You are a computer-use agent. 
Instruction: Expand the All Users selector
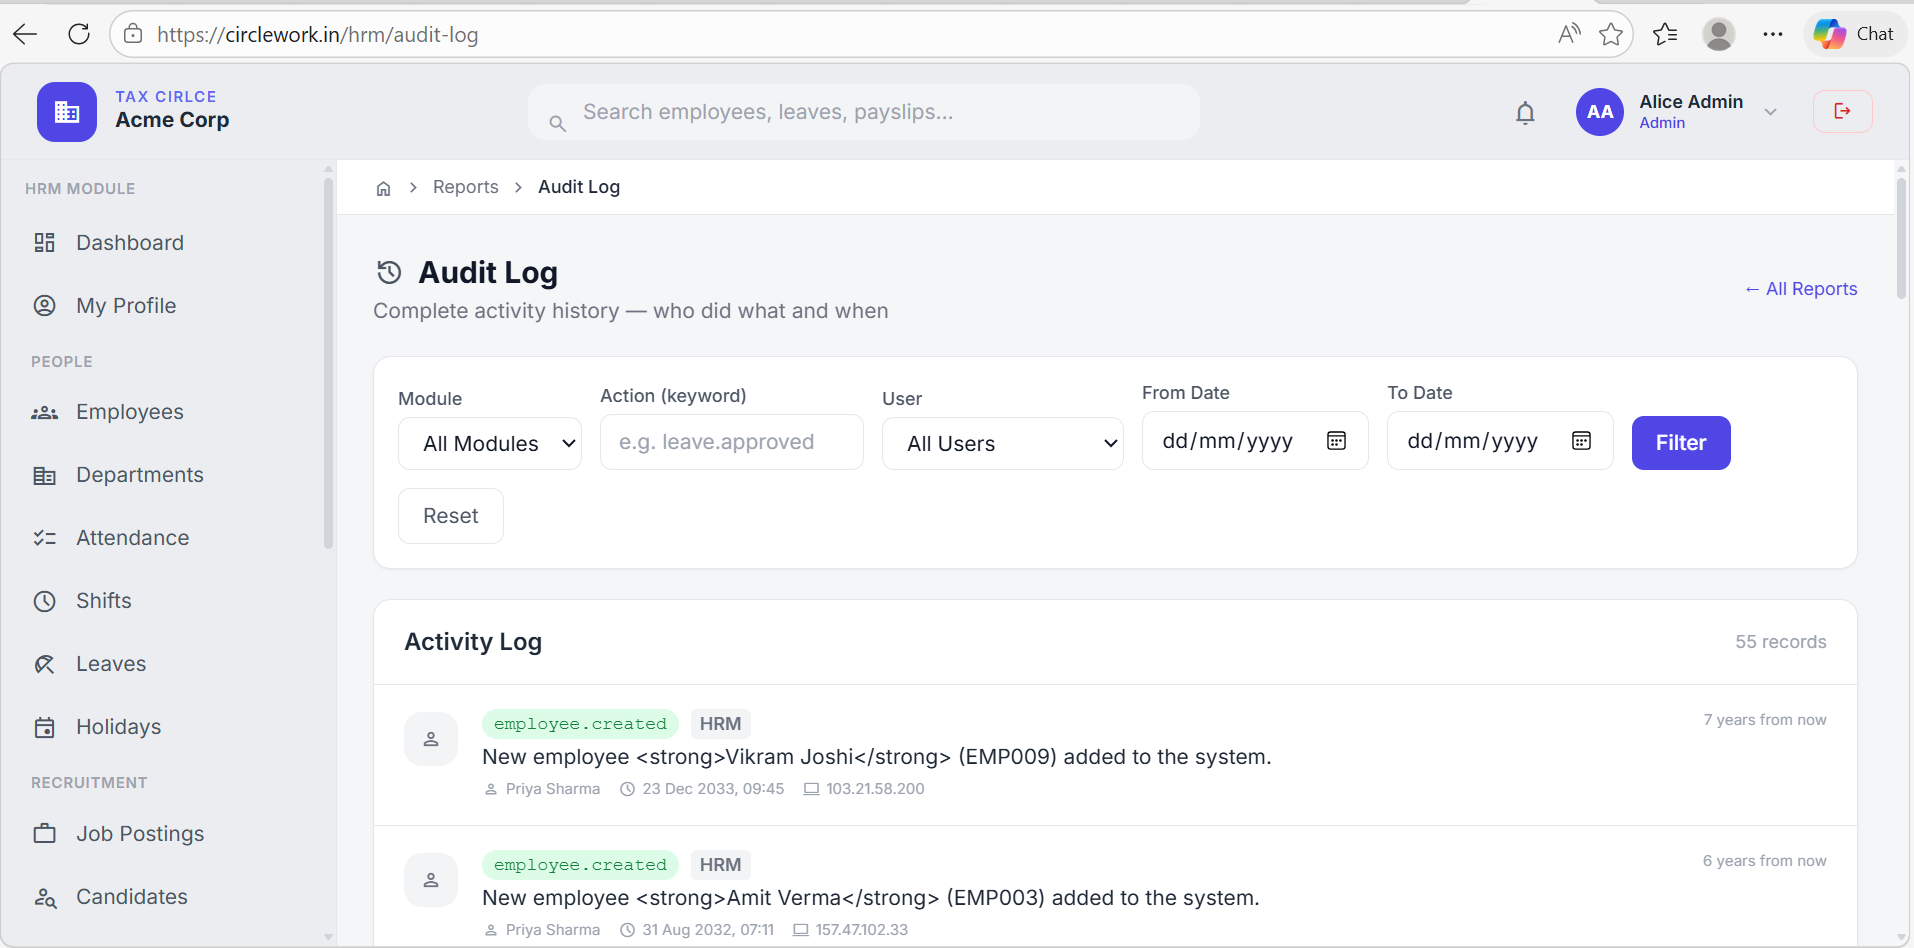coord(1002,443)
